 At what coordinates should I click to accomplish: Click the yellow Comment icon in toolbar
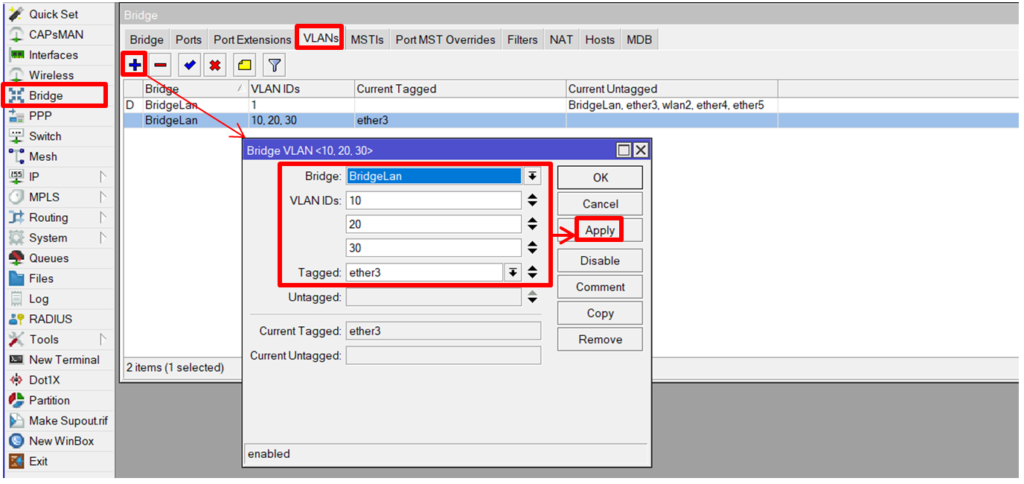[244, 65]
